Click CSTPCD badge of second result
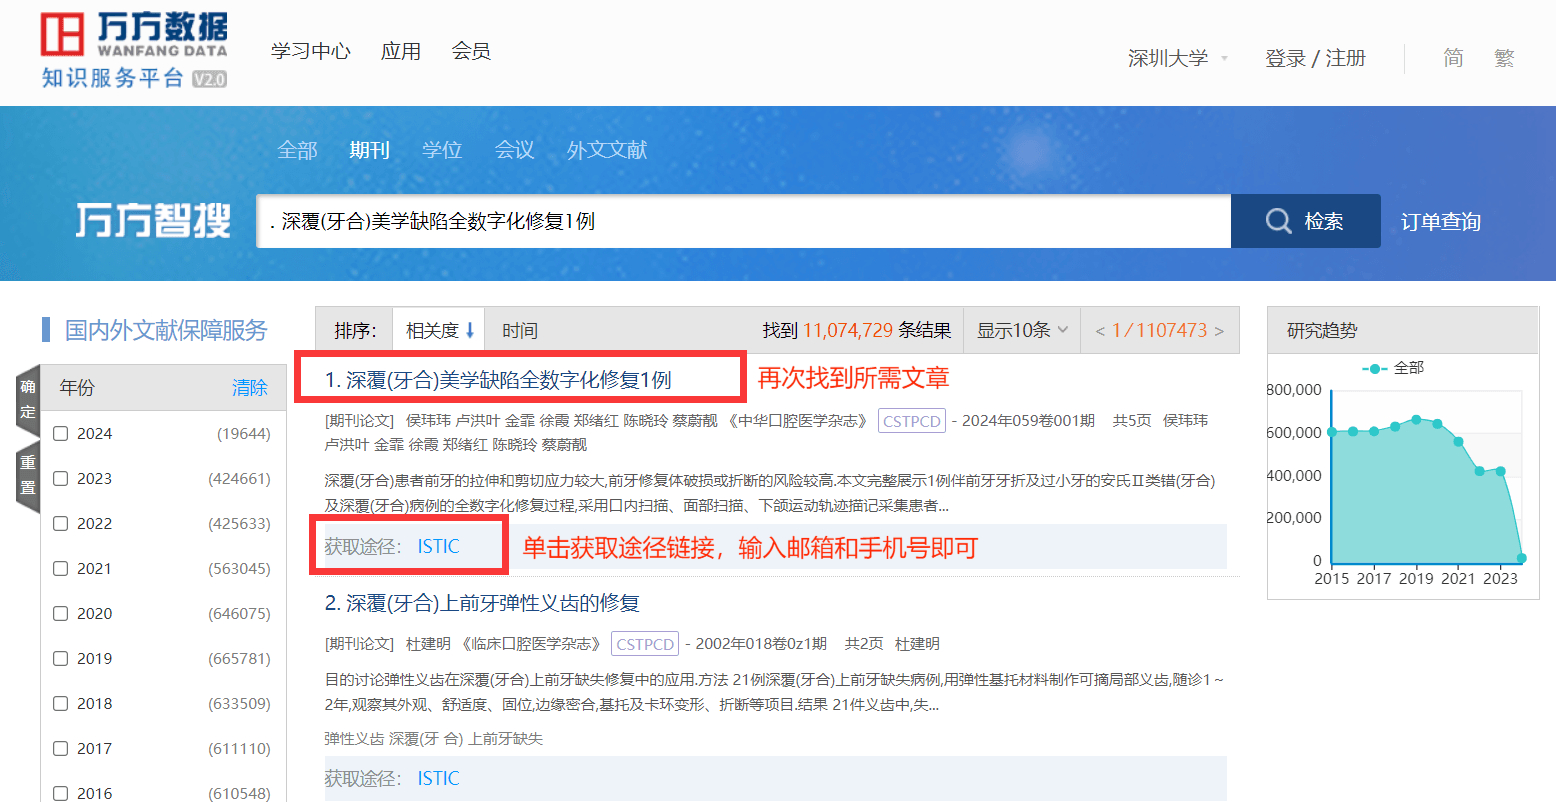 (x=645, y=644)
